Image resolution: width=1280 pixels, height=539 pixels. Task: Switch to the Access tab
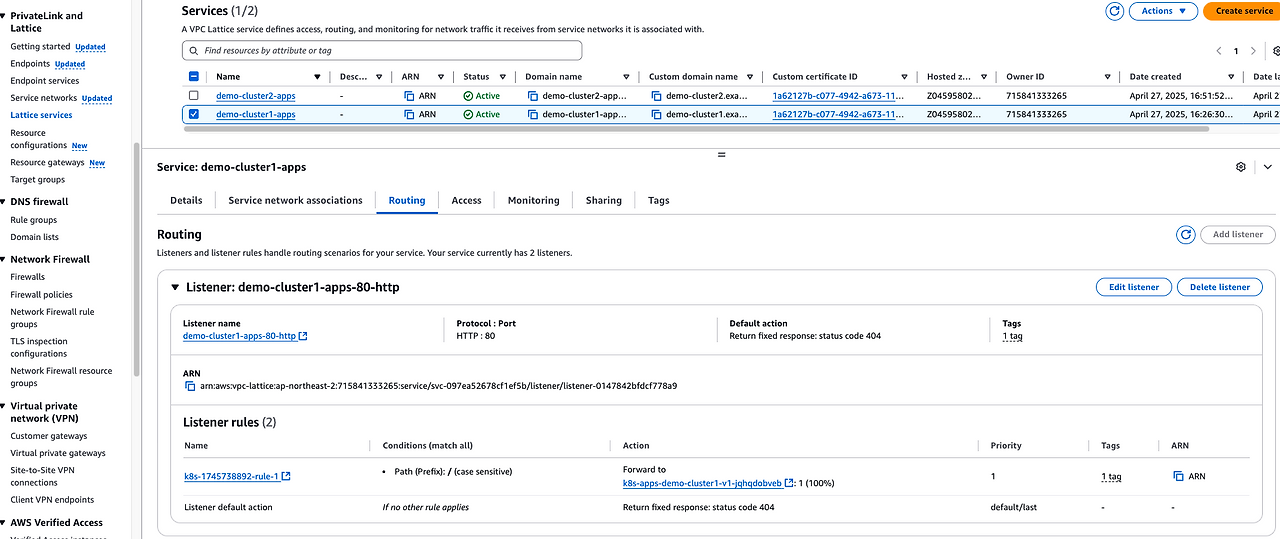pyautogui.click(x=466, y=200)
